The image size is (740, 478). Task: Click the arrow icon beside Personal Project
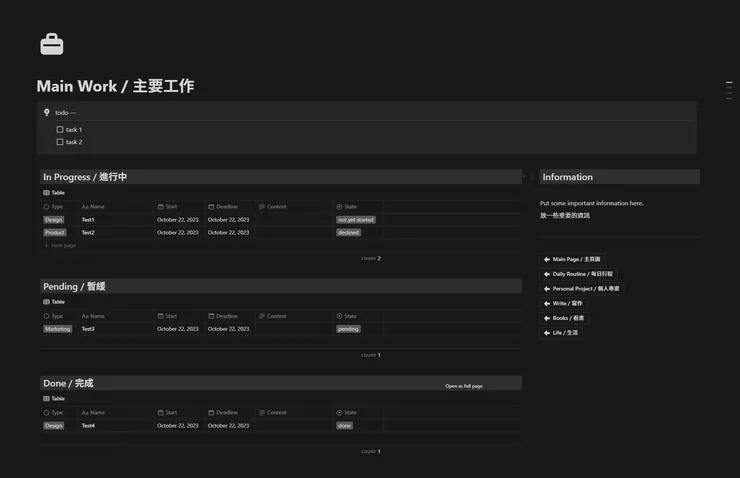pyautogui.click(x=547, y=288)
